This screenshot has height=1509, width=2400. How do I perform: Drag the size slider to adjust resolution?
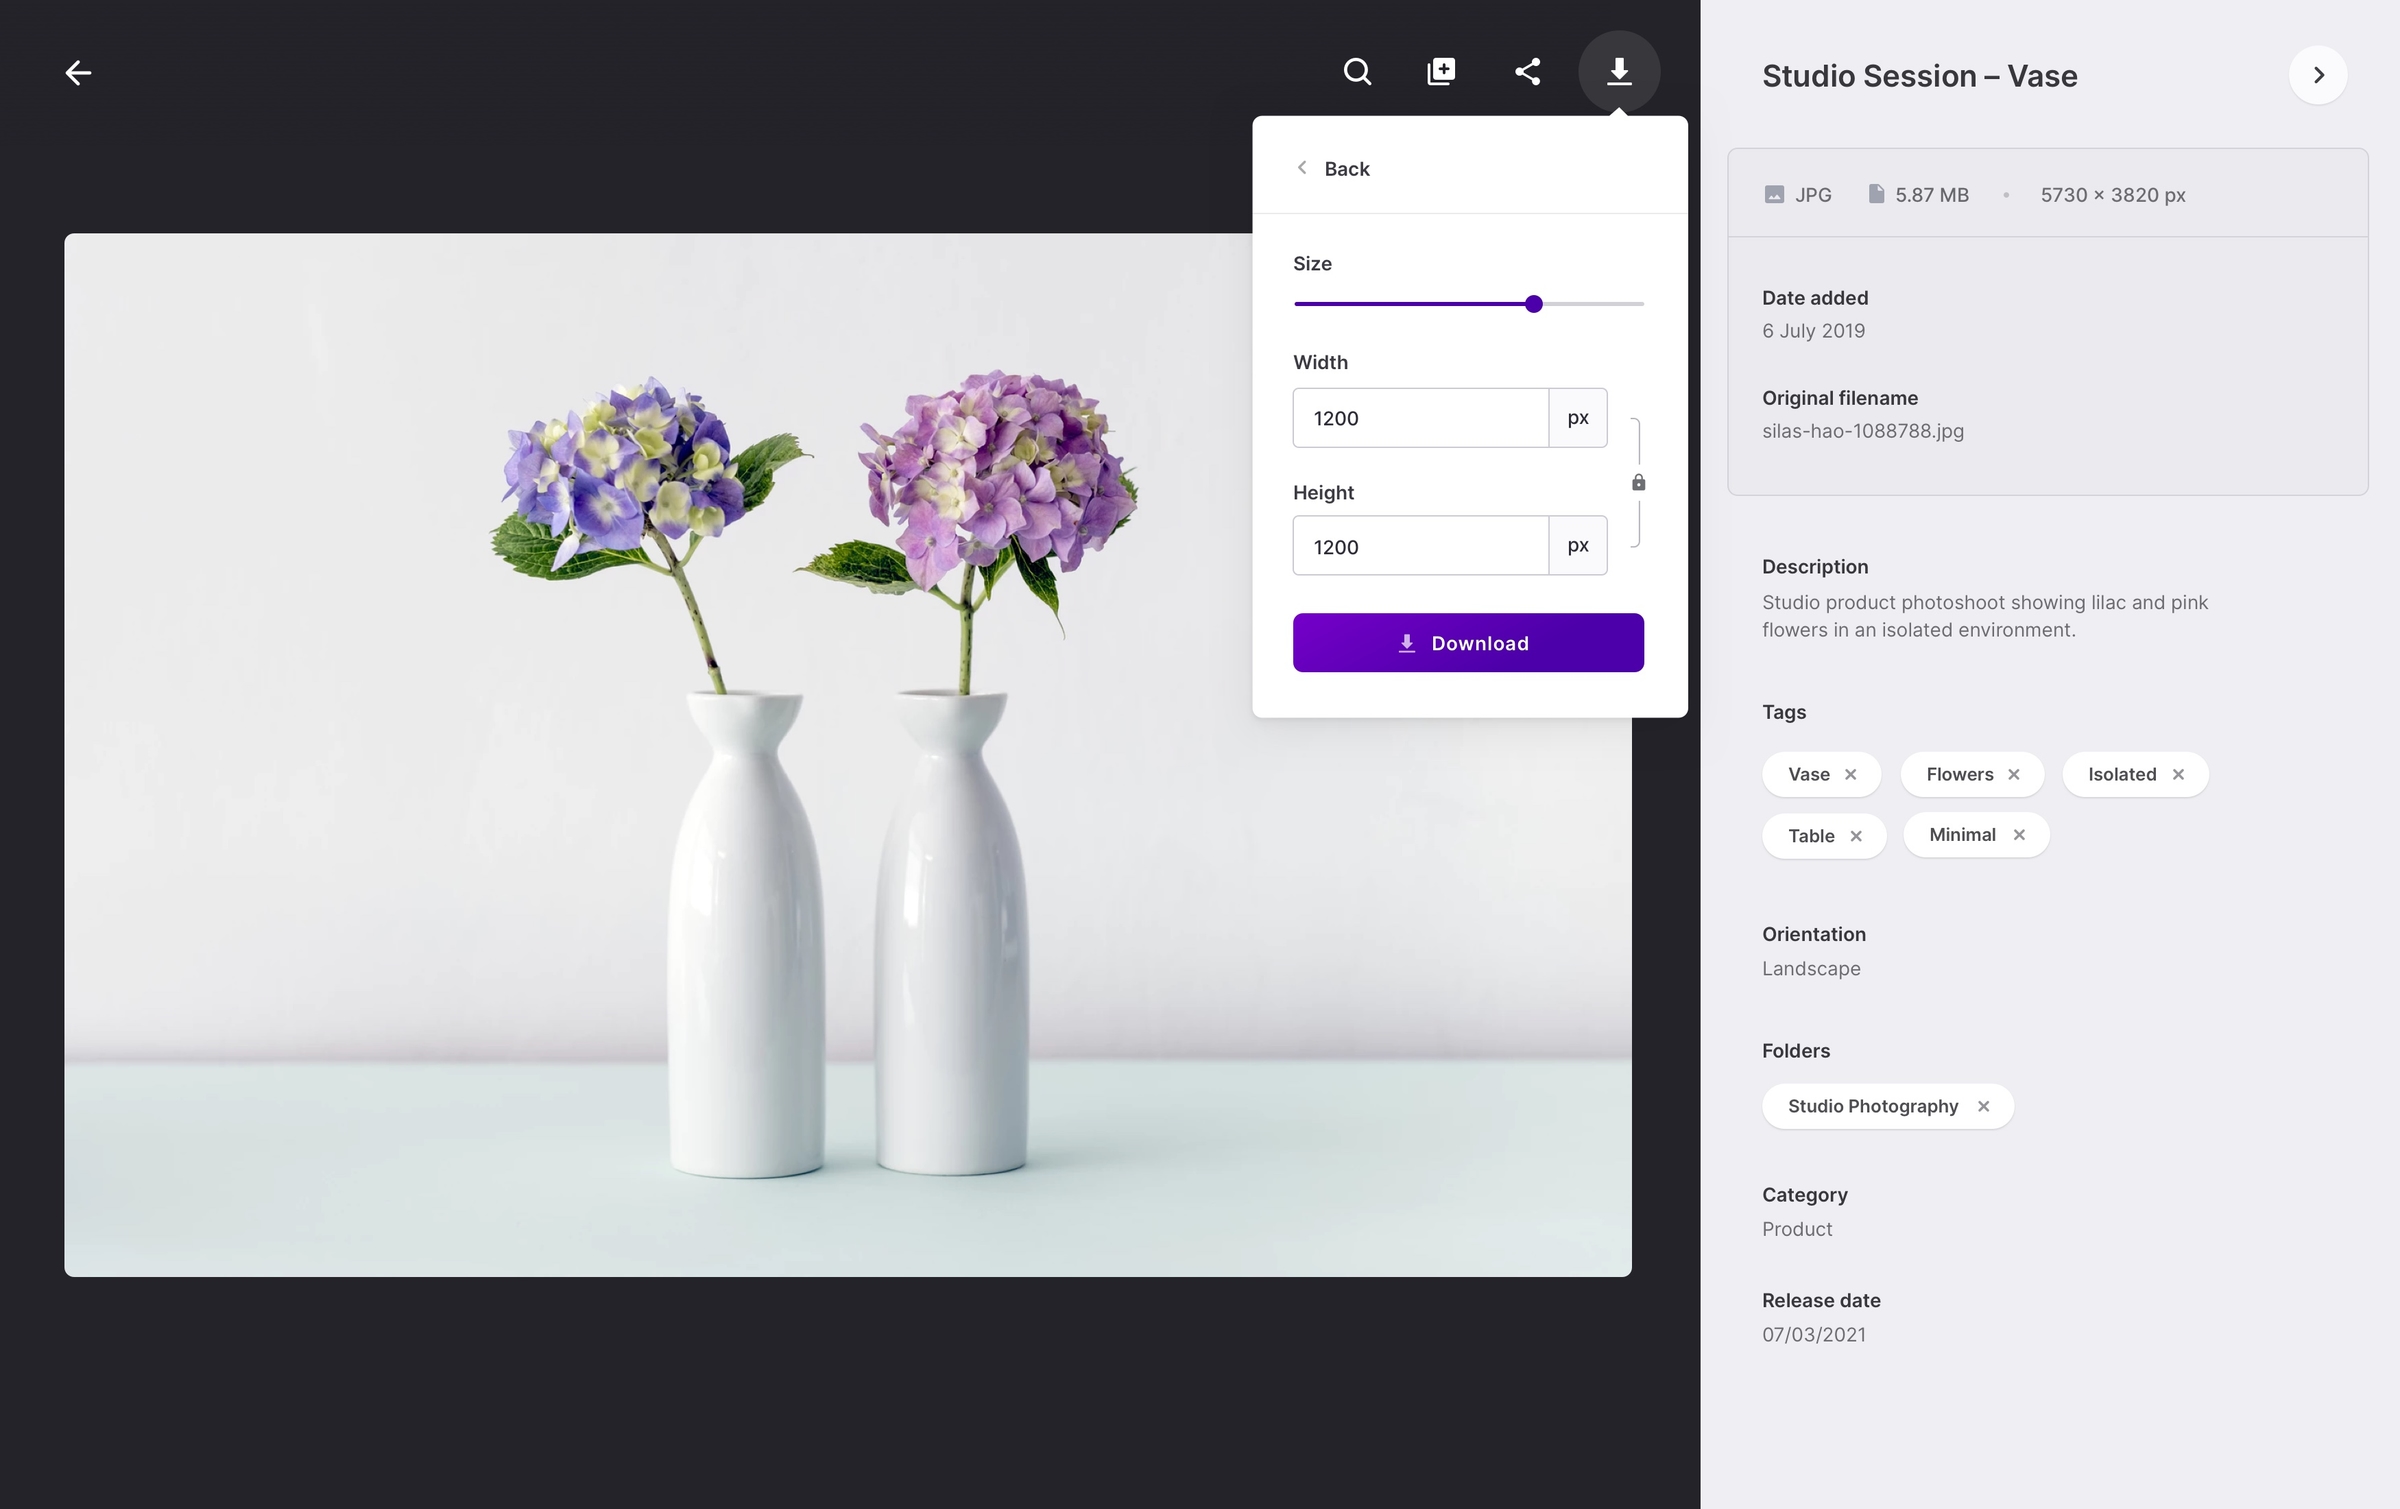(x=1533, y=306)
